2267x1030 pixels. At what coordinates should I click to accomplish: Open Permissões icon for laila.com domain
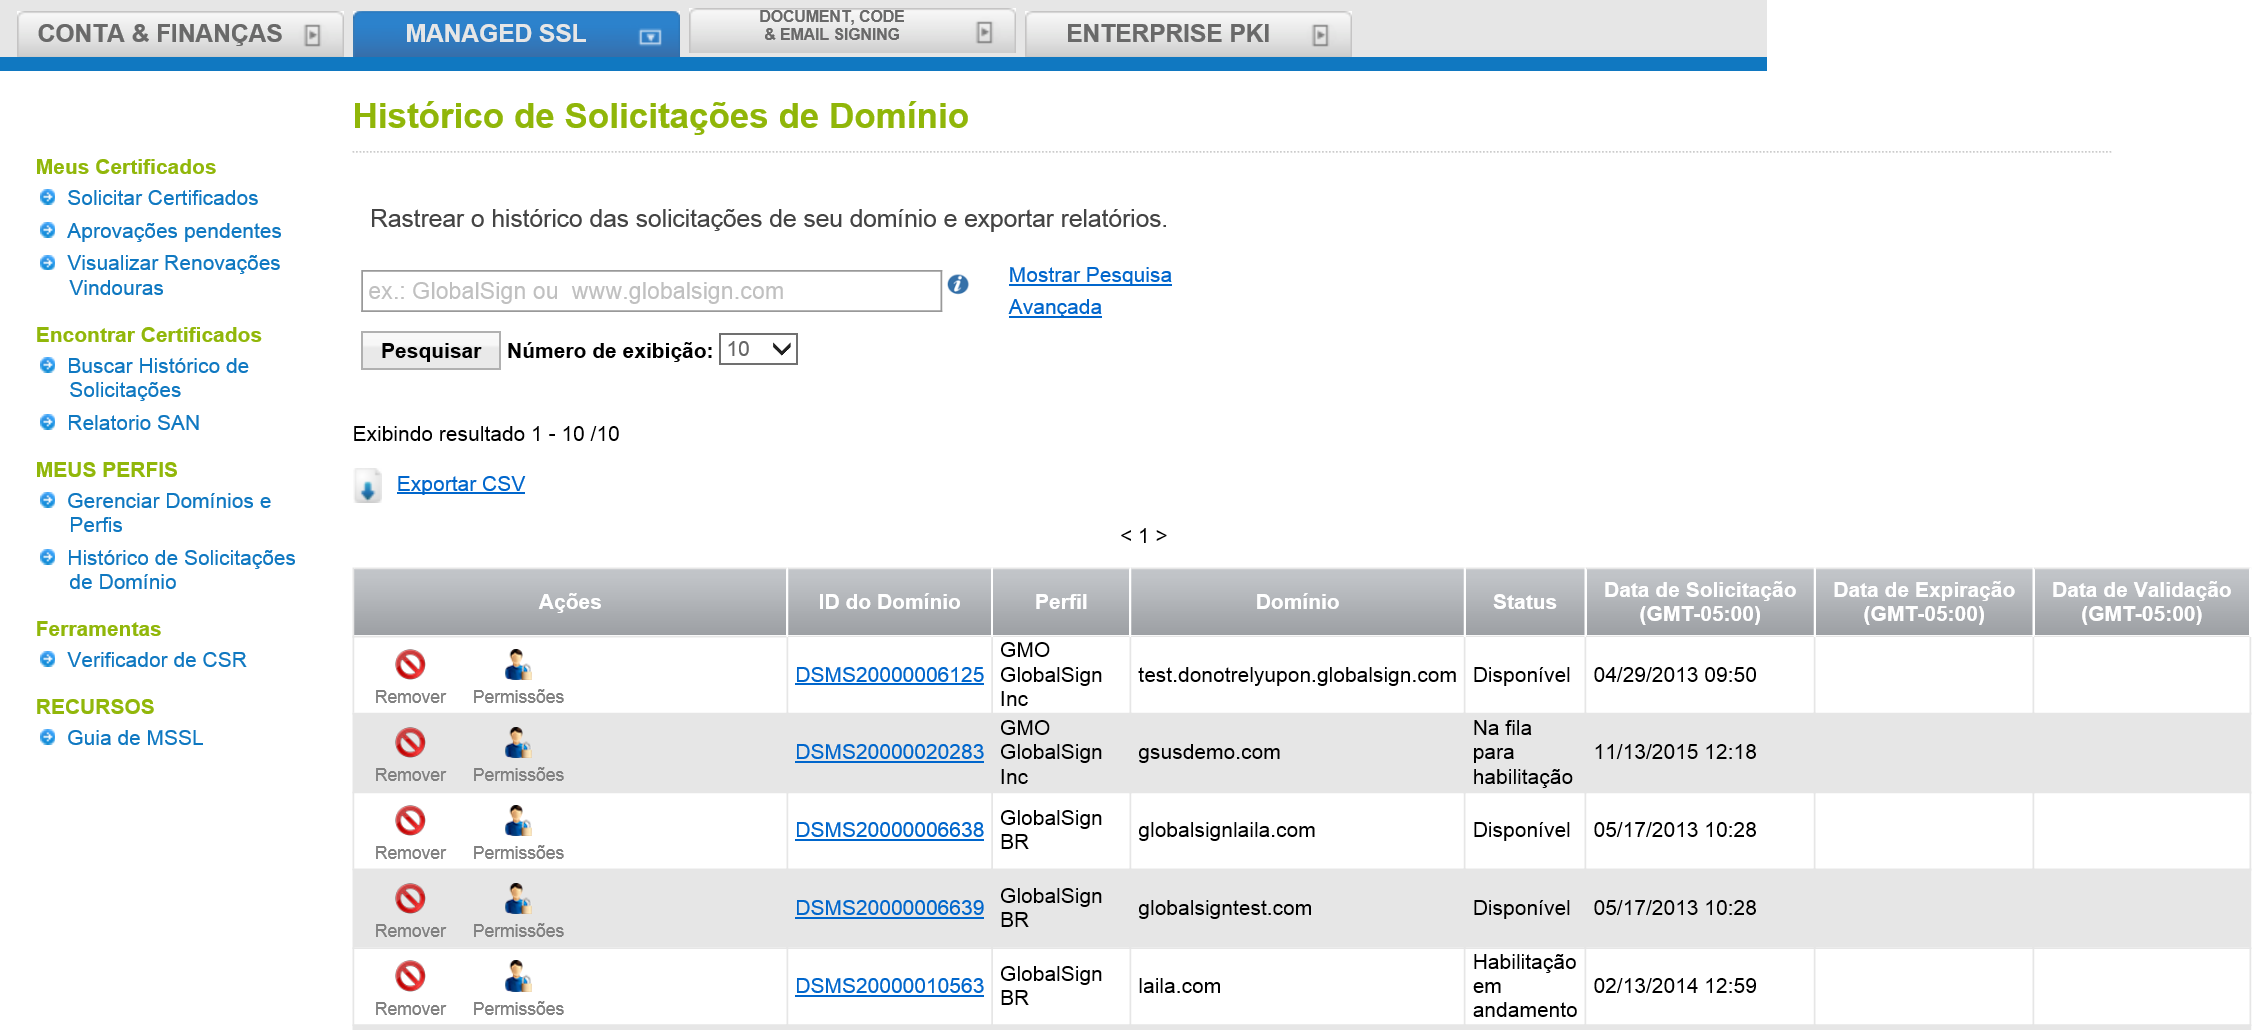(517, 976)
